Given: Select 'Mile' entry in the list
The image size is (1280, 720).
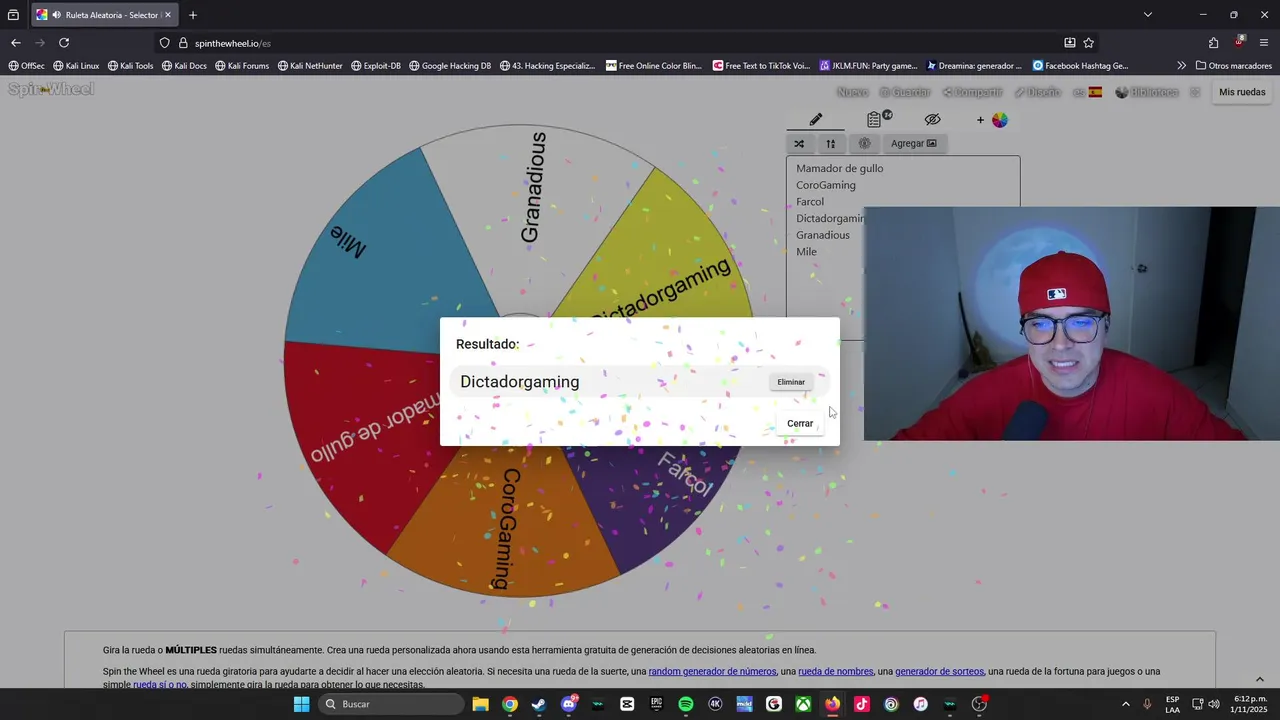Looking at the screenshot, I should [806, 252].
